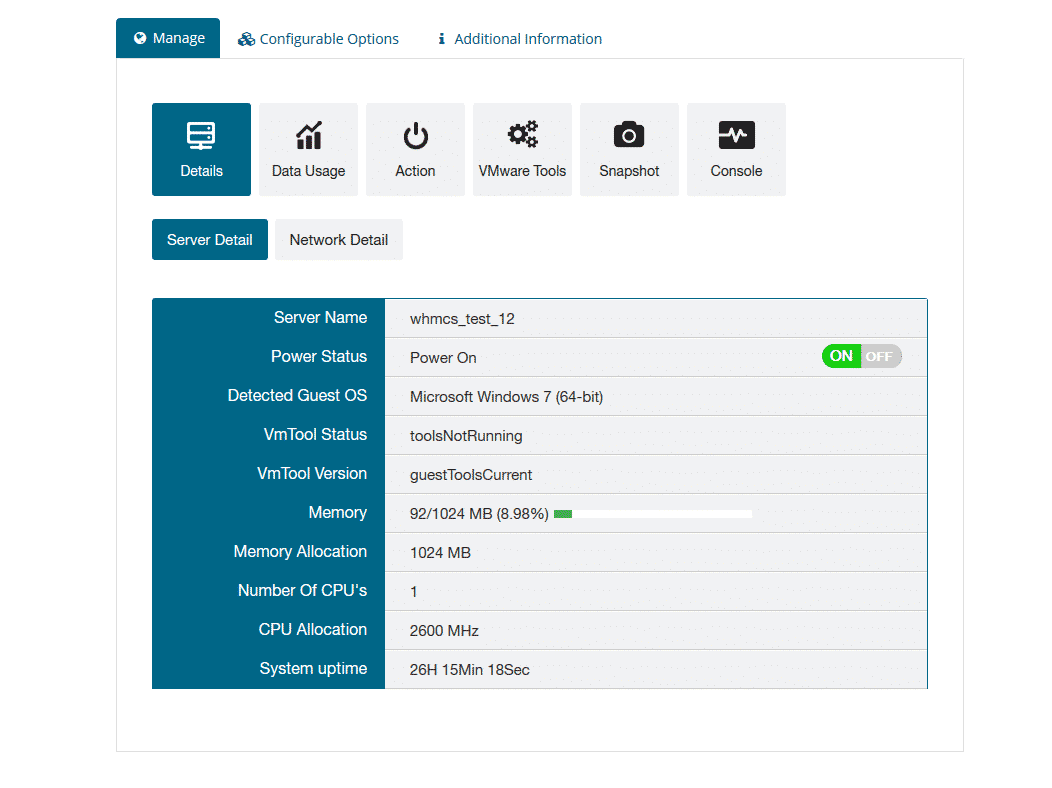The width and height of the screenshot is (1052, 788).
Task: Click the guestToolsCurrent version value
Action: click(471, 475)
